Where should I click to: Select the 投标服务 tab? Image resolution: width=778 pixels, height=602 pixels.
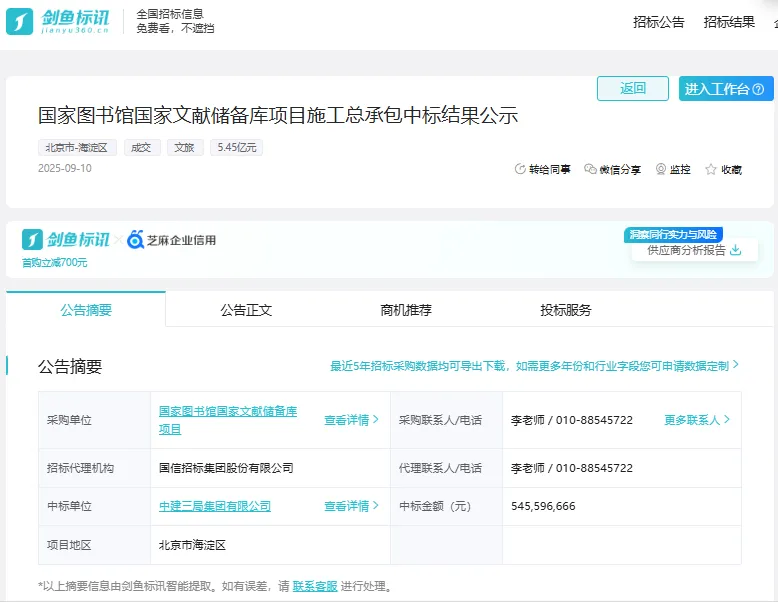(x=566, y=310)
